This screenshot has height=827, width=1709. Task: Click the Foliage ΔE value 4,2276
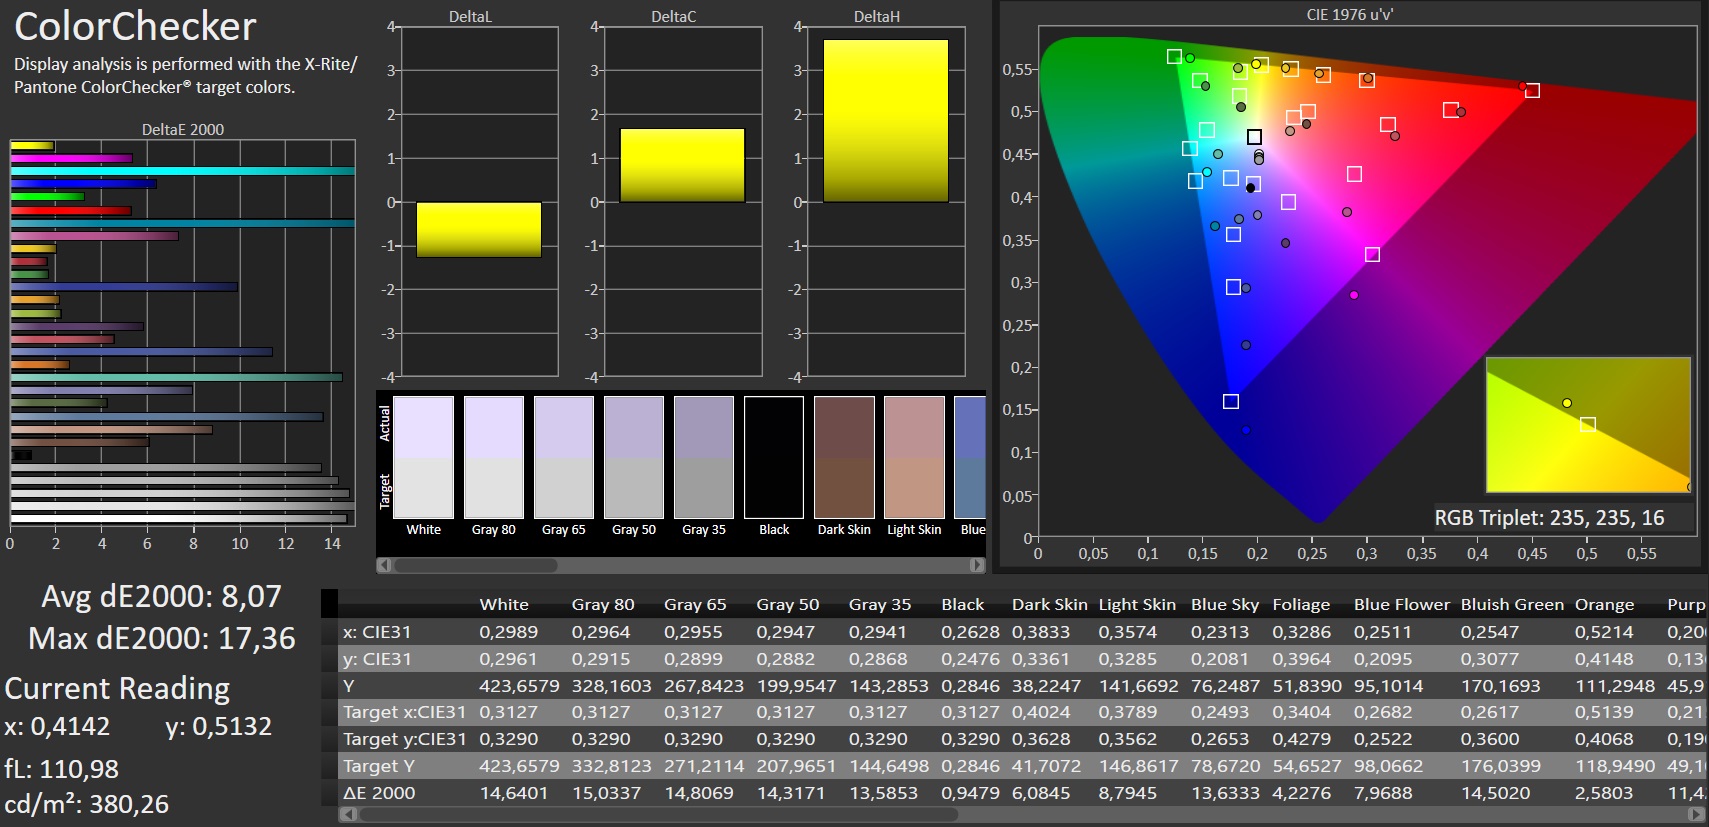tap(1302, 793)
